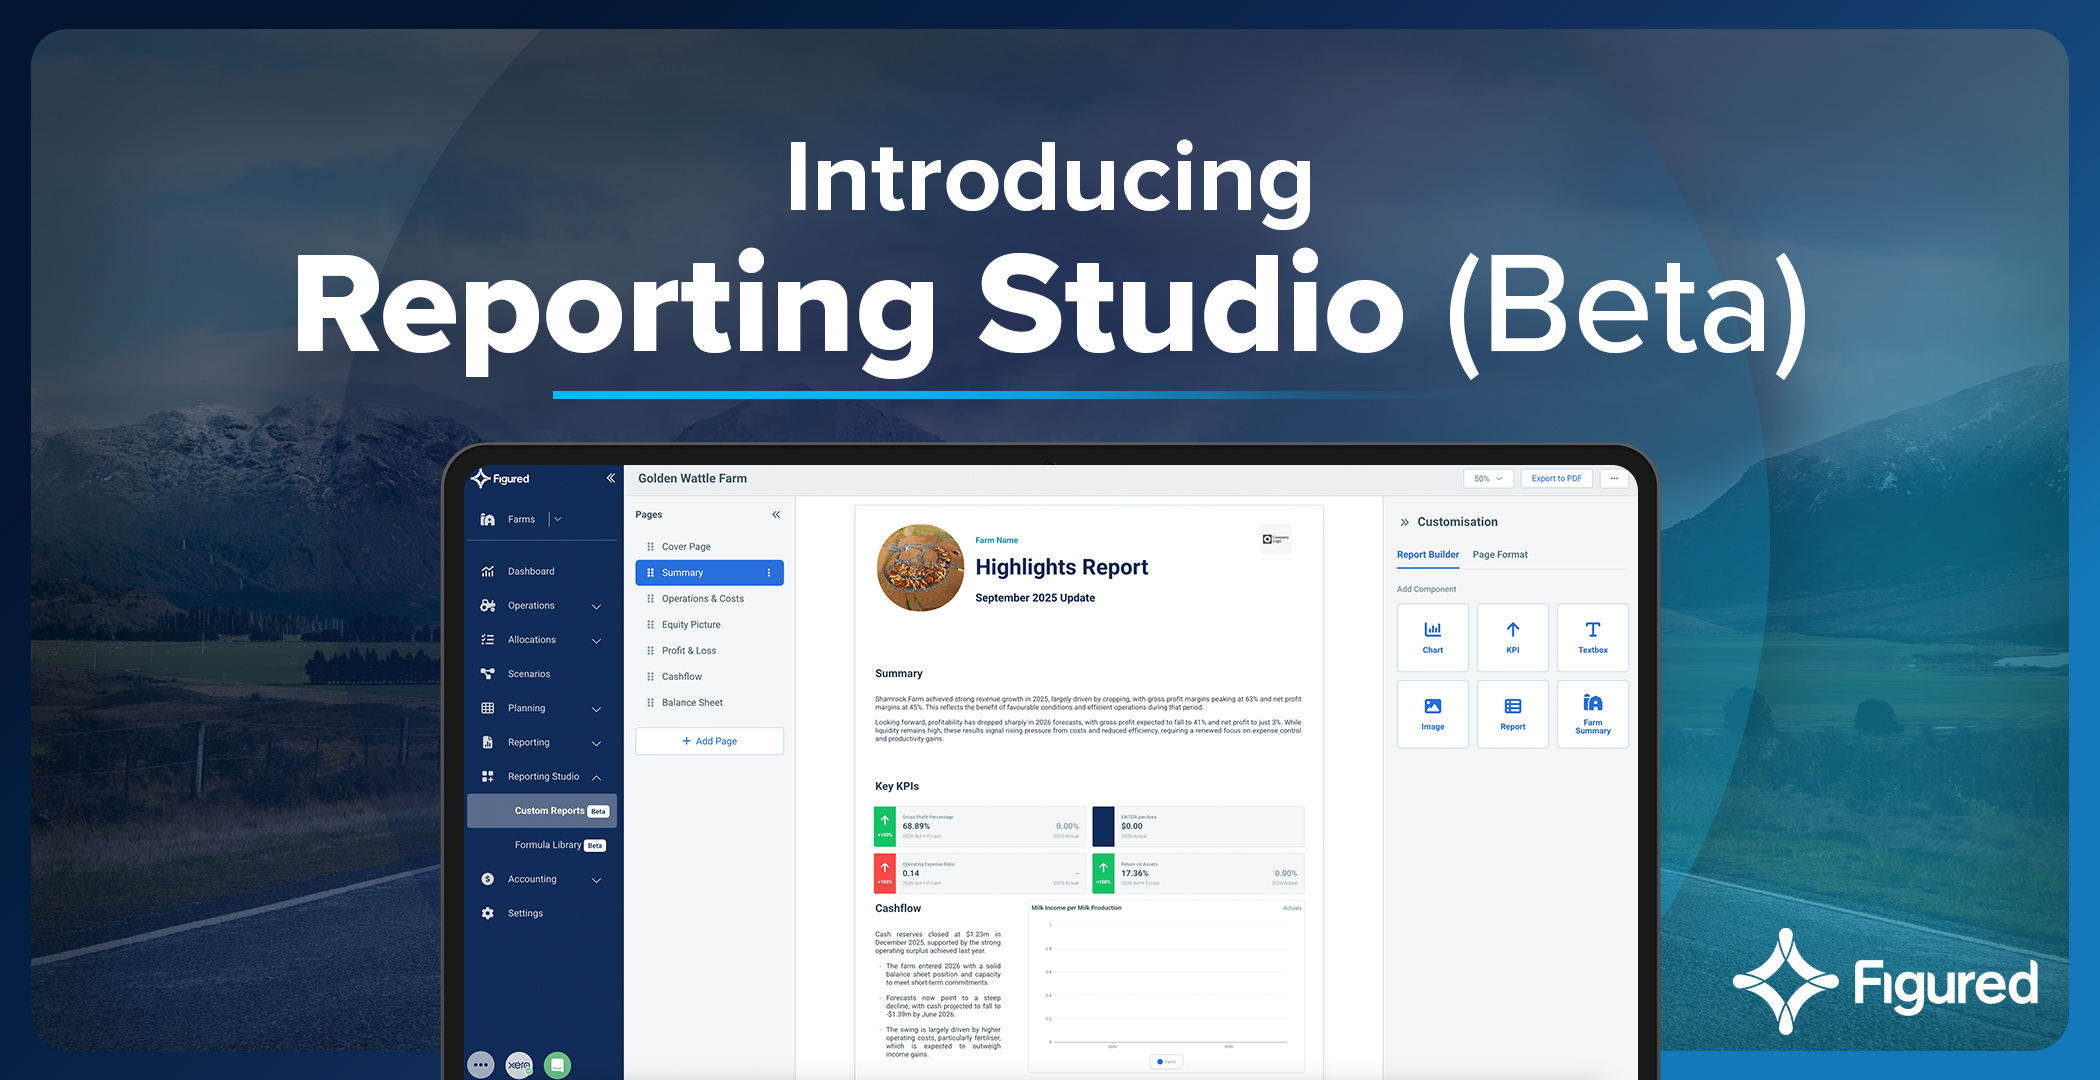Collapse the Customisation panel chevrons
2100x1080 pixels.
coord(1404,522)
